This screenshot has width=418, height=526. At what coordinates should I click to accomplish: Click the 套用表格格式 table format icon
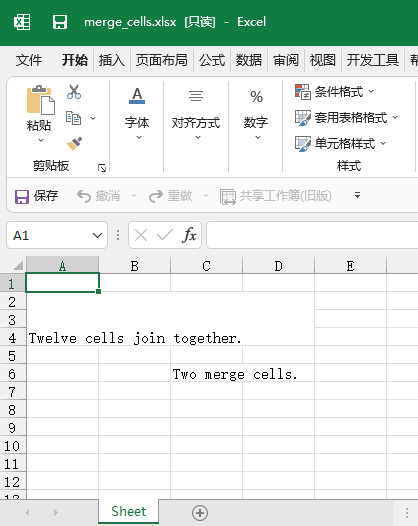(x=303, y=118)
